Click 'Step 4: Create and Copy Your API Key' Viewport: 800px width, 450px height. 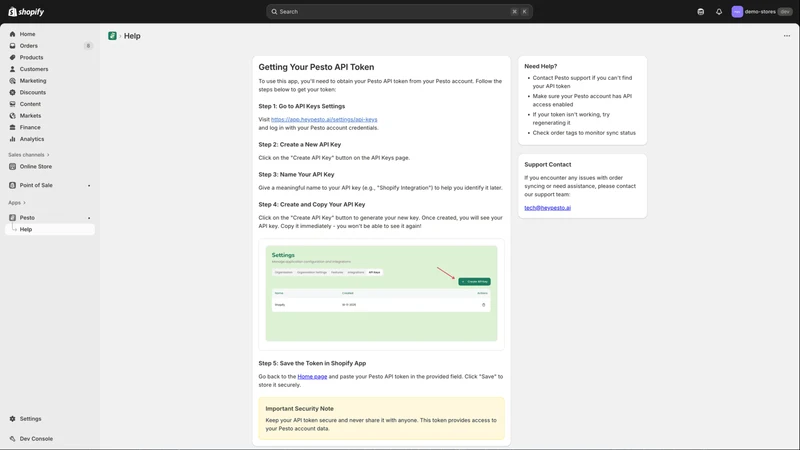[312, 205]
